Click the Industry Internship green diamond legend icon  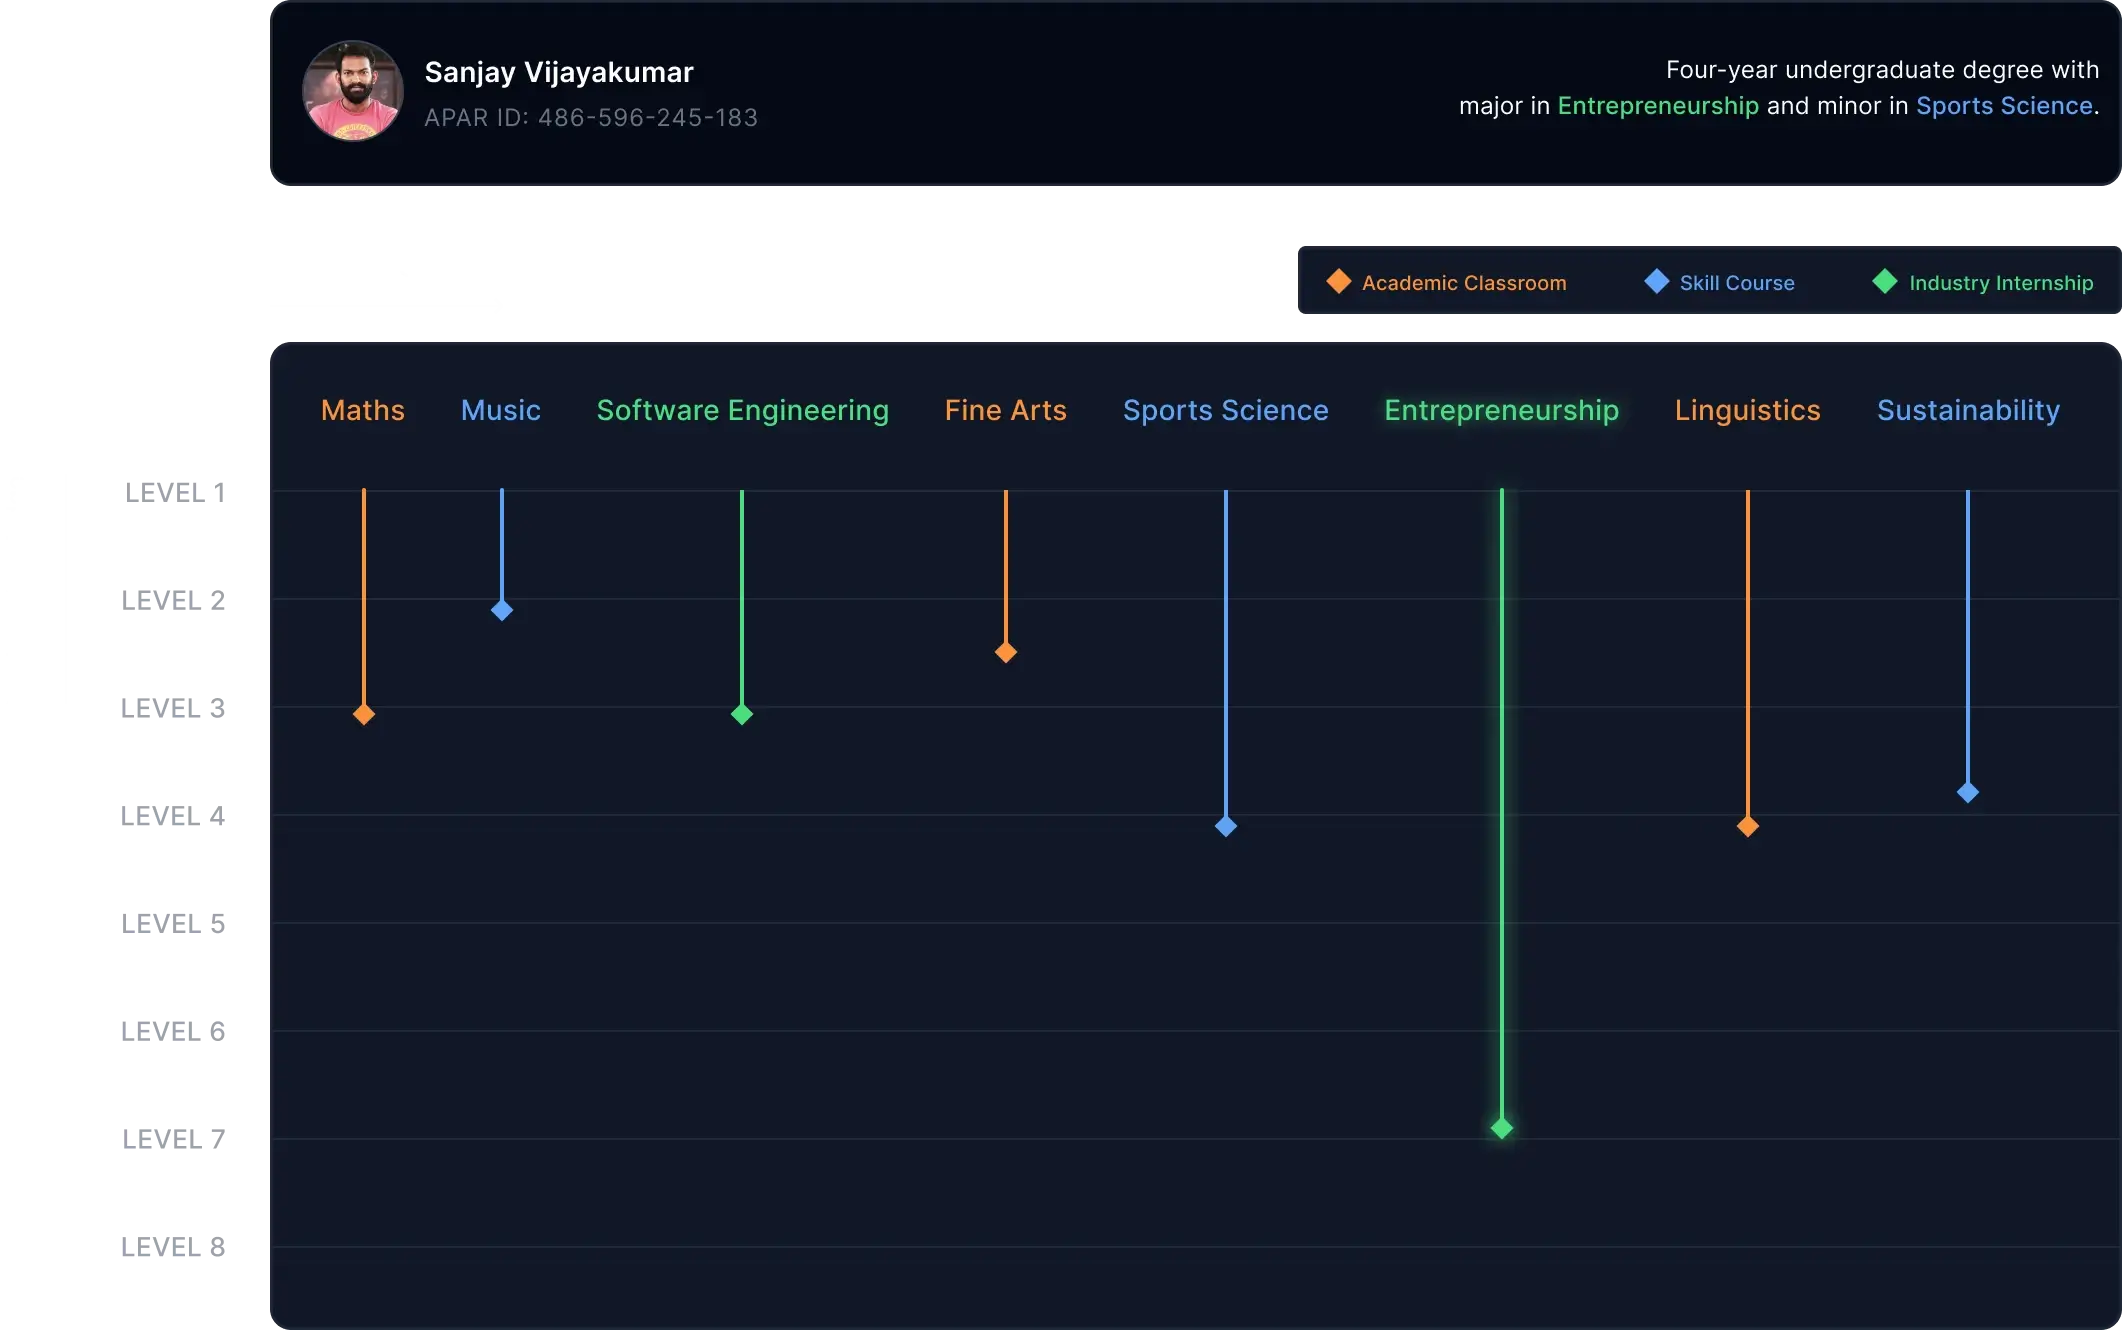pyautogui.click(x=1885, y=282)
